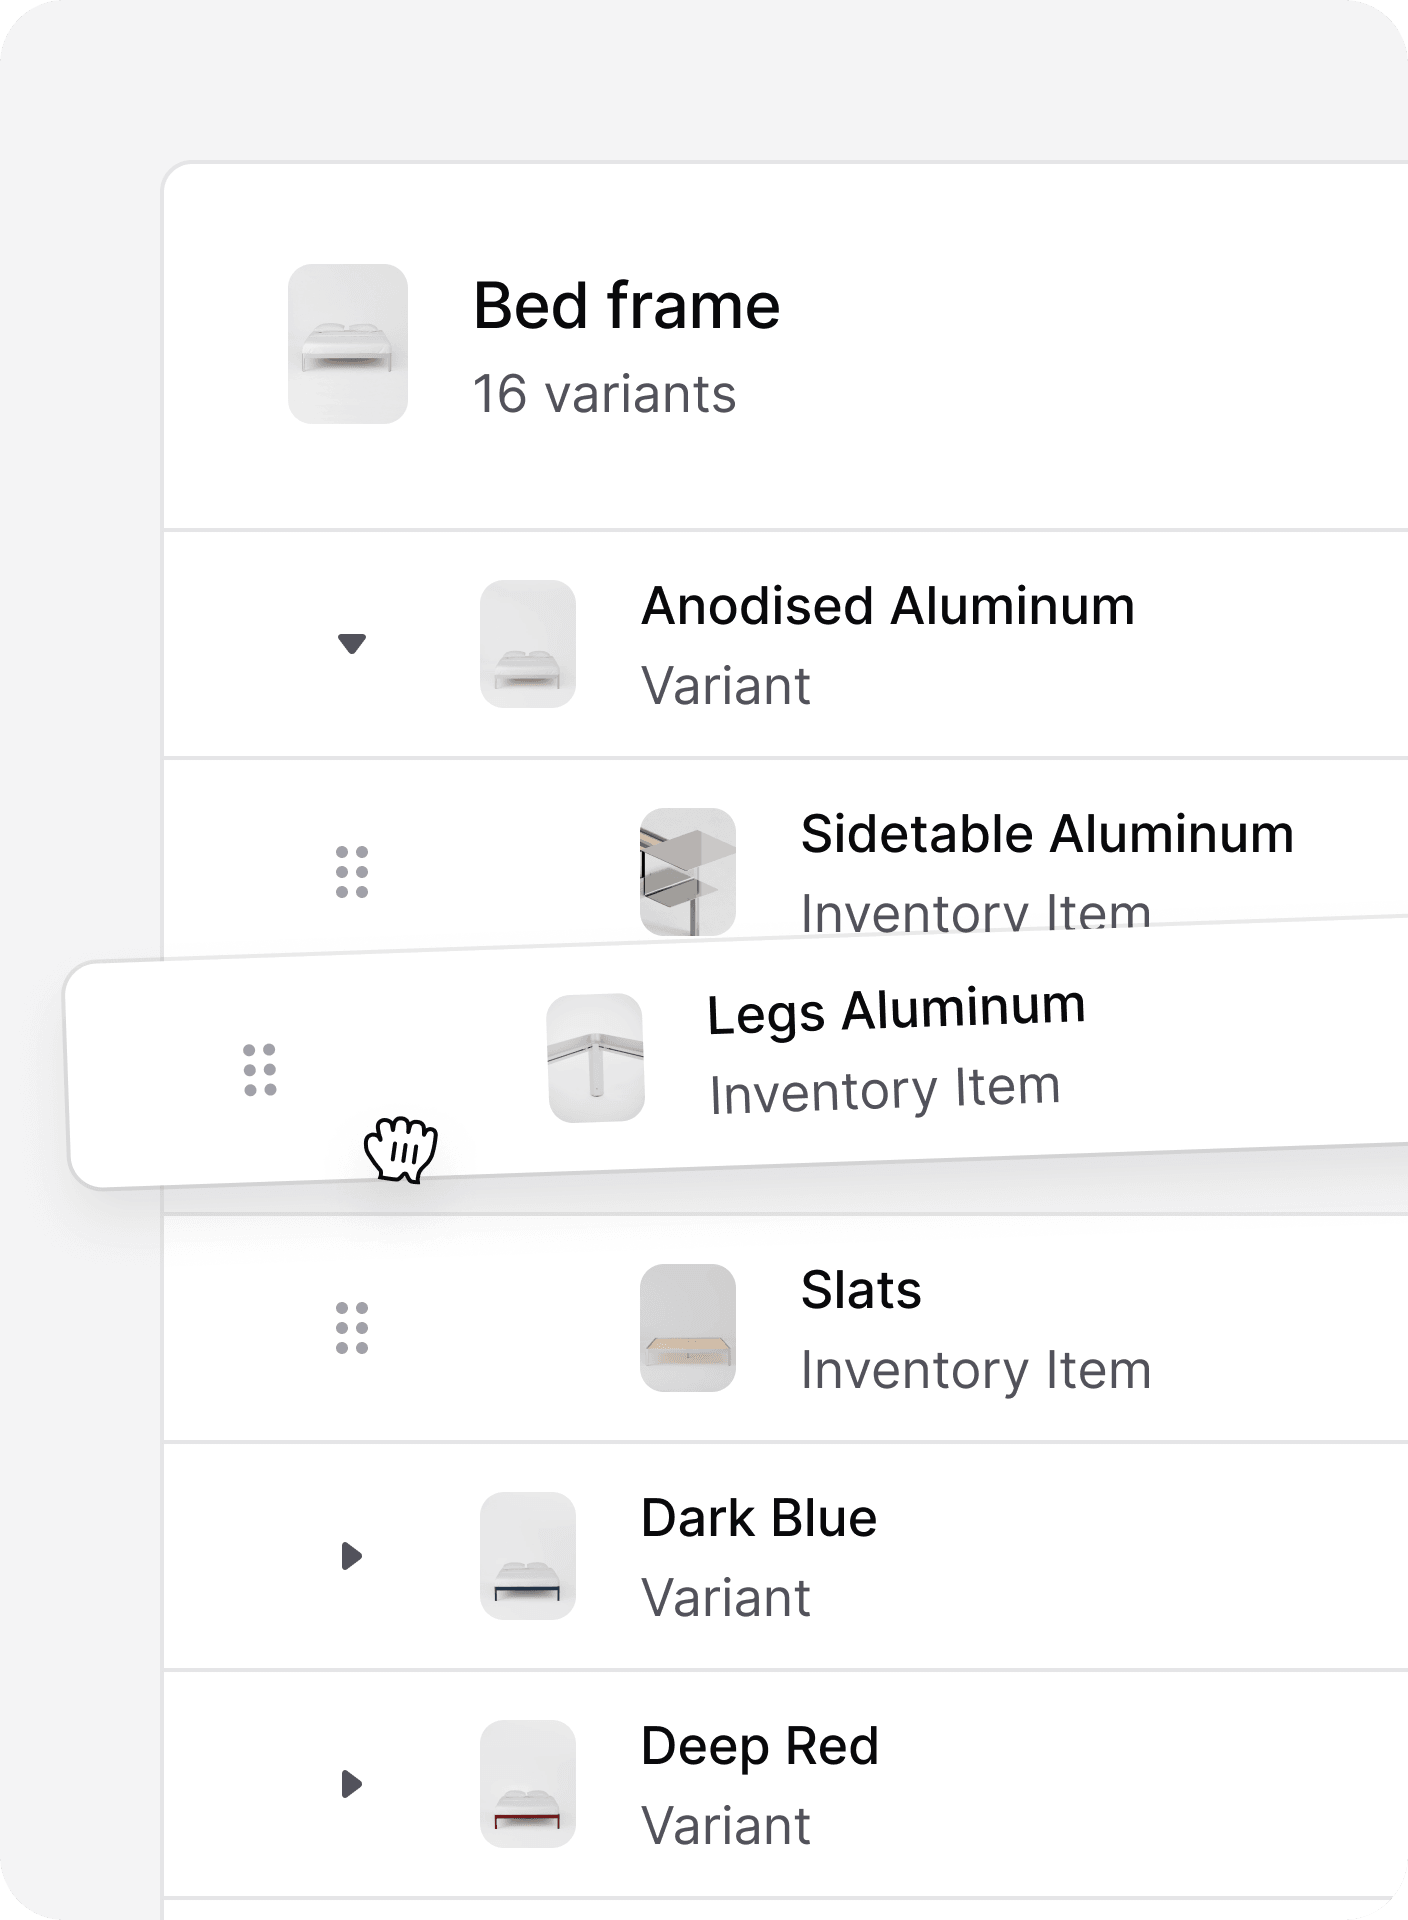Screen dimensions: 1408x1920
Task: Select the Slats inventory item name
Action: [x=861, y=1291]
